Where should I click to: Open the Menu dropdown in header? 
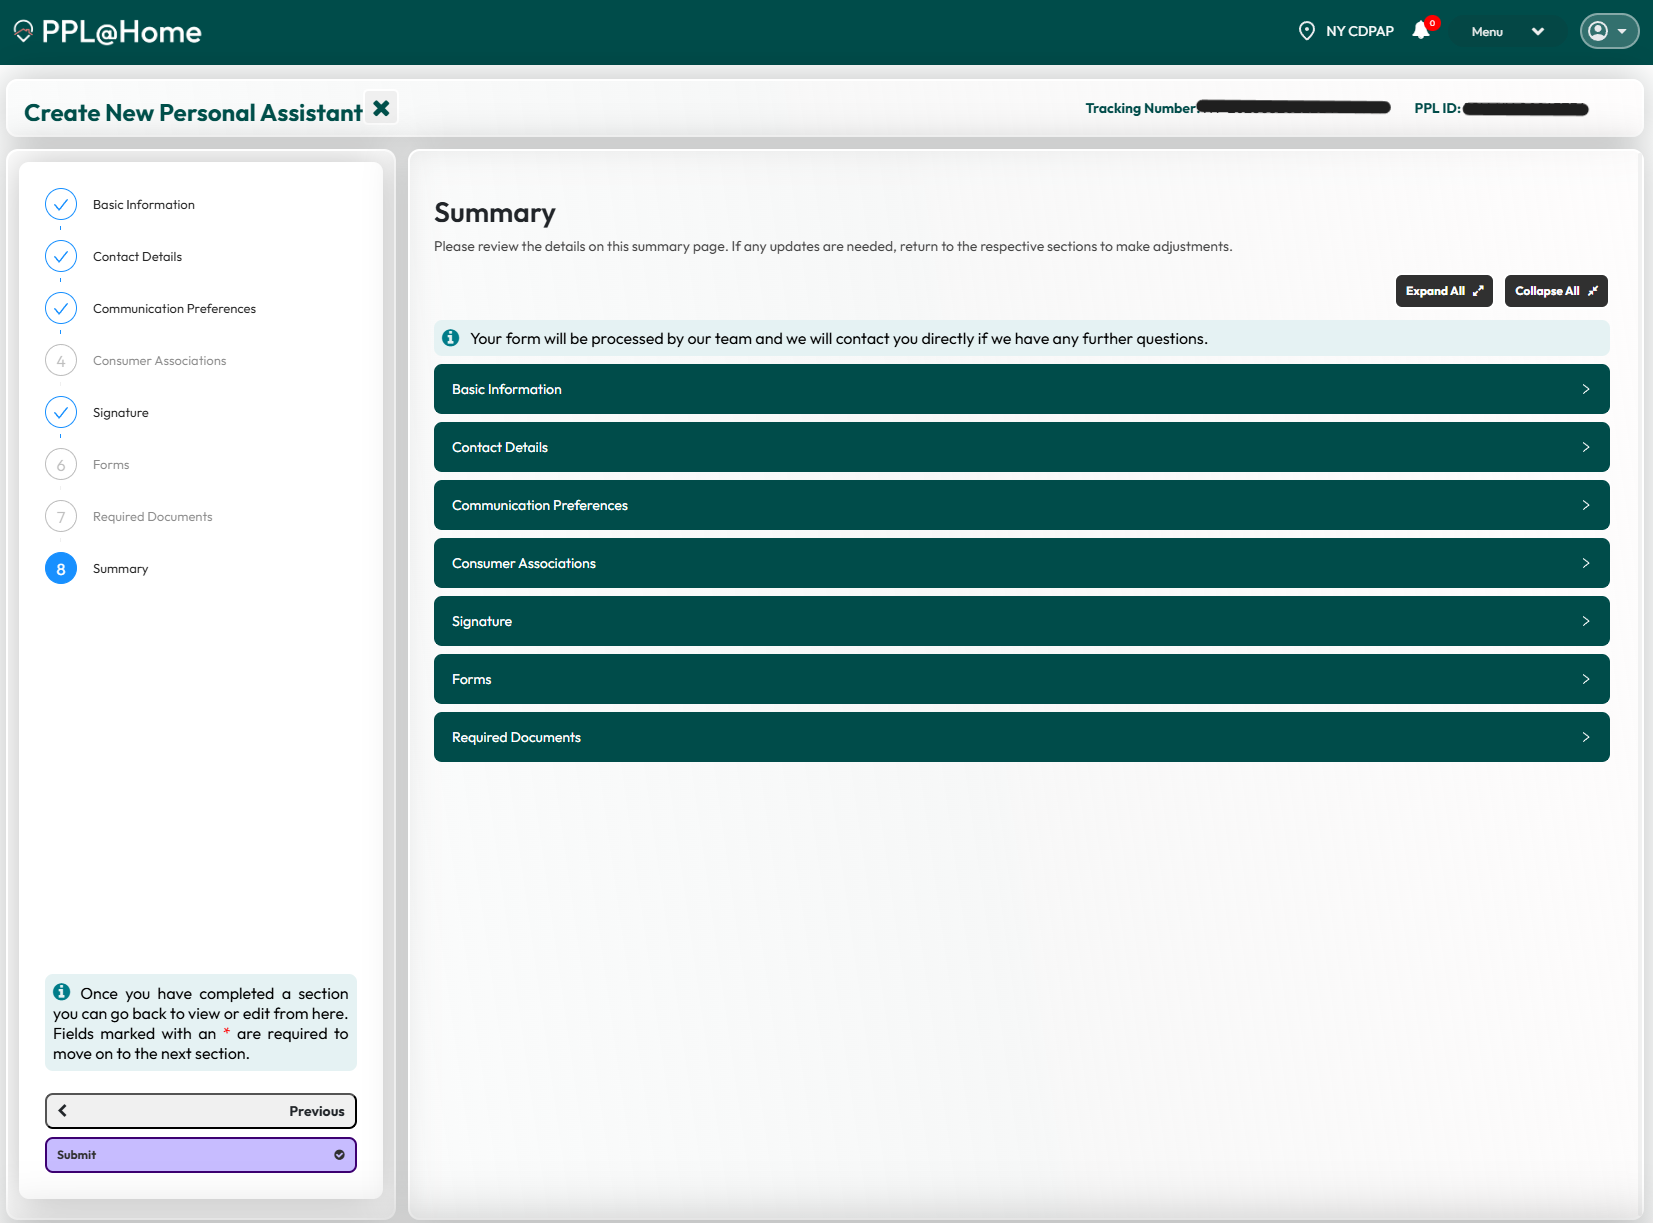[1507, 32]
